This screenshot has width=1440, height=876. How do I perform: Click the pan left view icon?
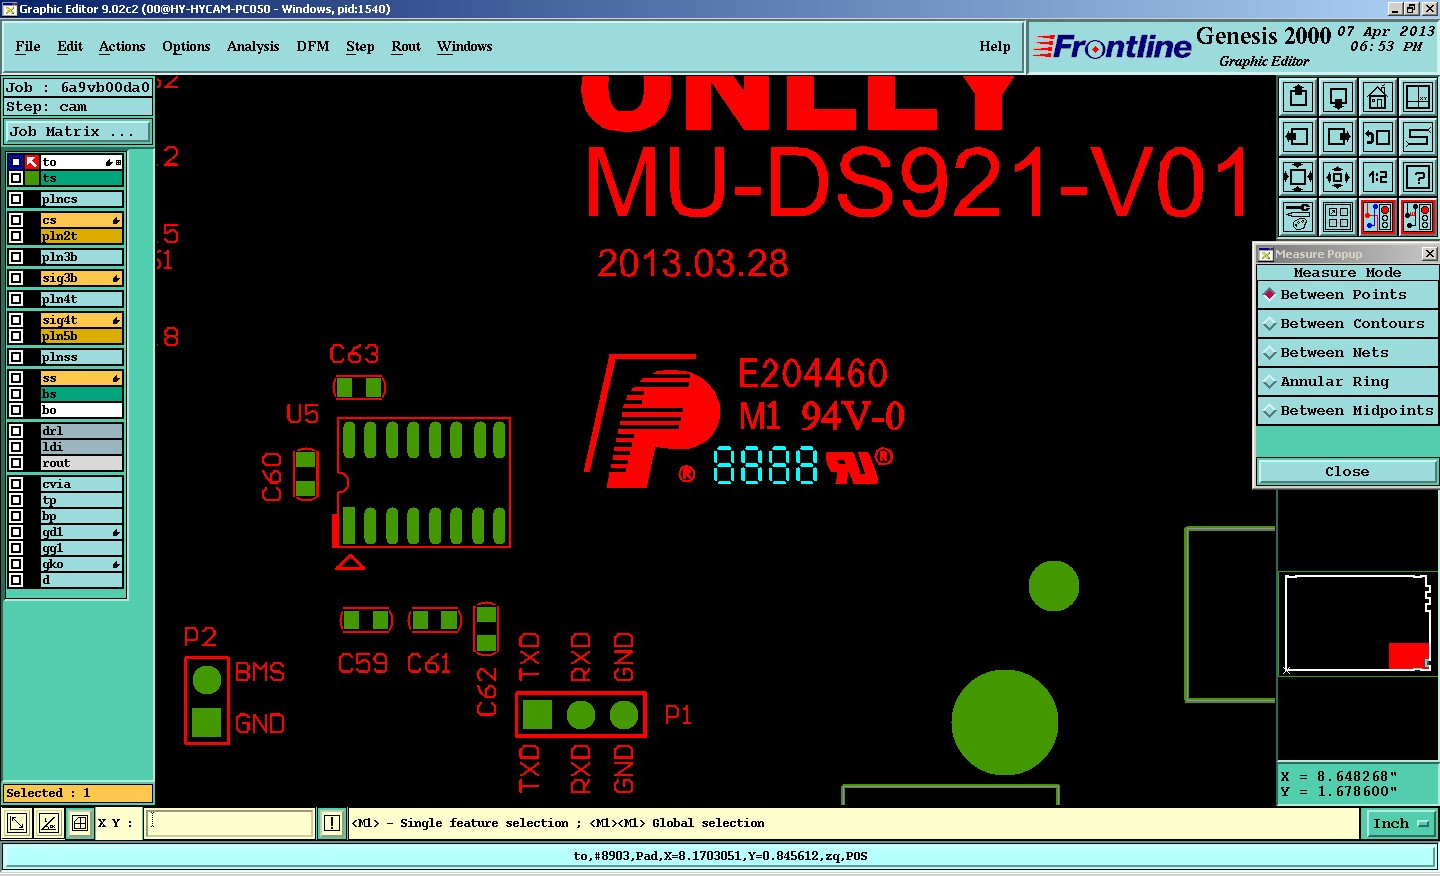[1298, 137]
